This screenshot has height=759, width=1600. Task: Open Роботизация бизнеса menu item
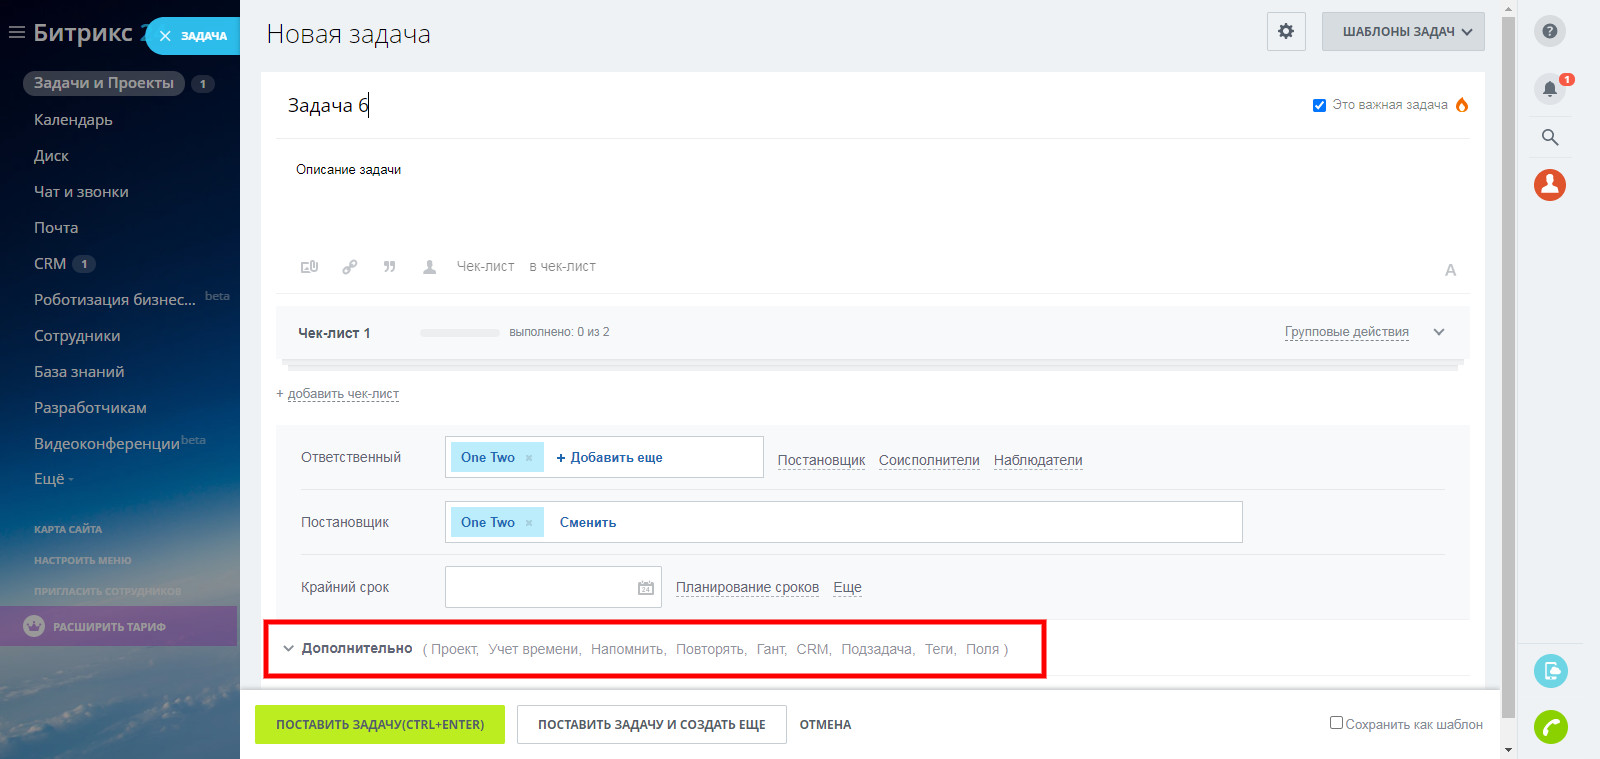click(115, 300)
